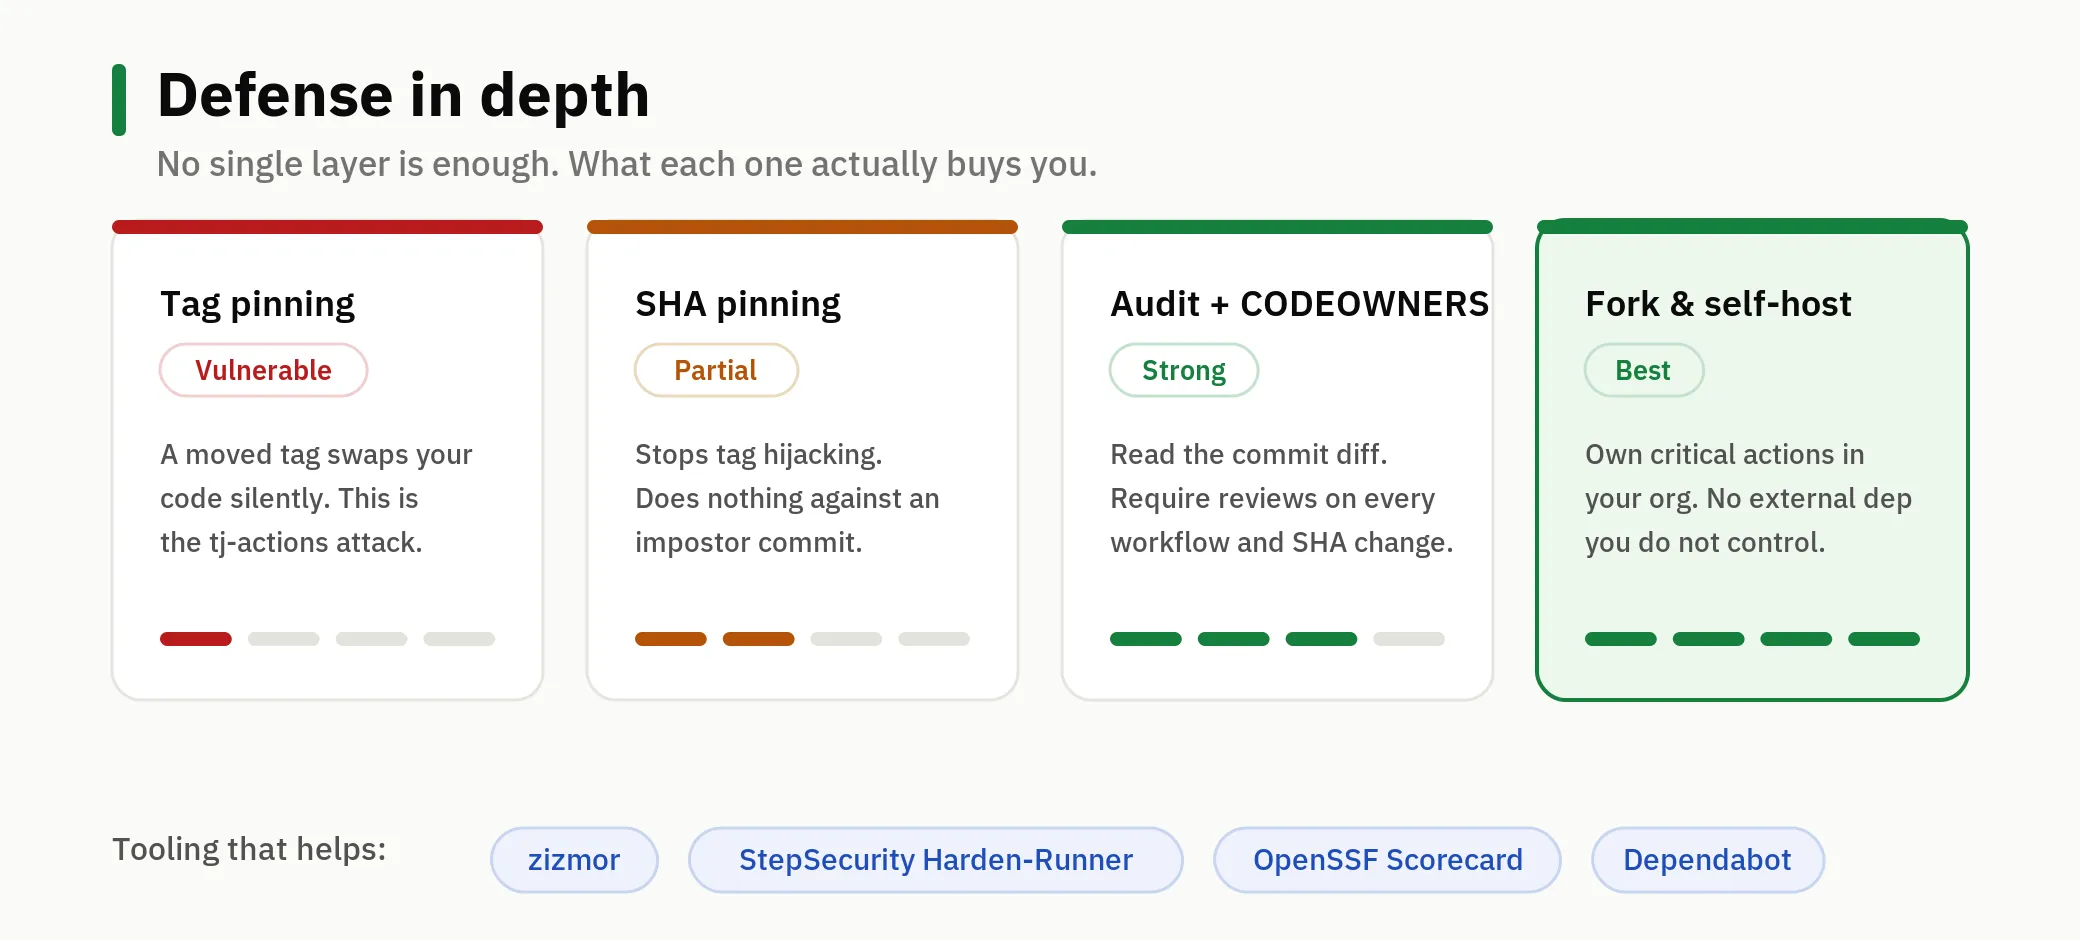
Task: Click text 'the tj-actions attack.'
Action: tap(291, 543)
